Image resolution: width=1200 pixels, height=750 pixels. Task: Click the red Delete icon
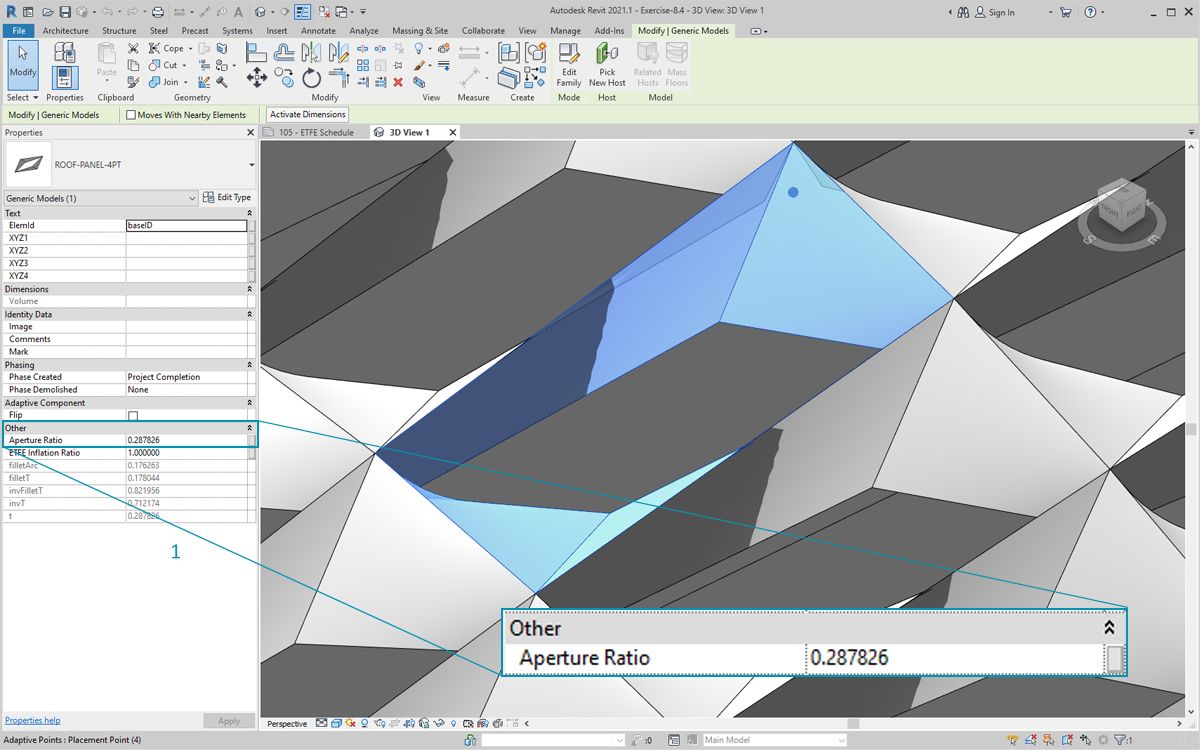pyautogui.click(x=398, y=82)
